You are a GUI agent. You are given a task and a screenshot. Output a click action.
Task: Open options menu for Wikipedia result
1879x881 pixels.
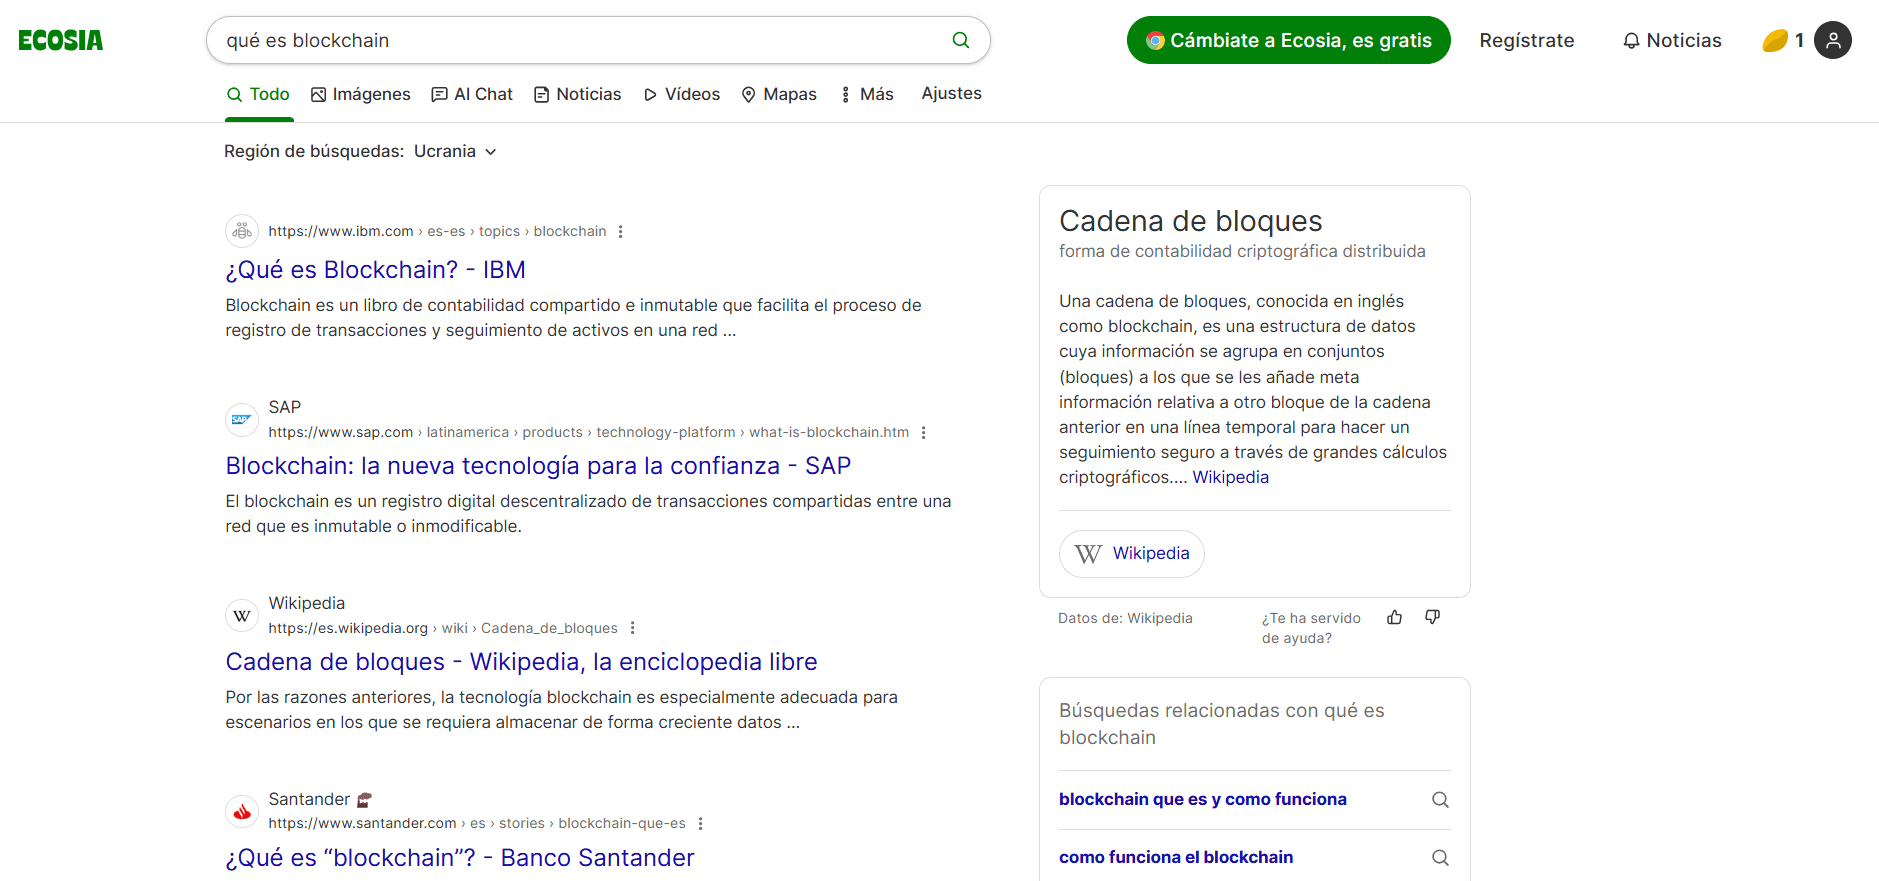(632, 628)
